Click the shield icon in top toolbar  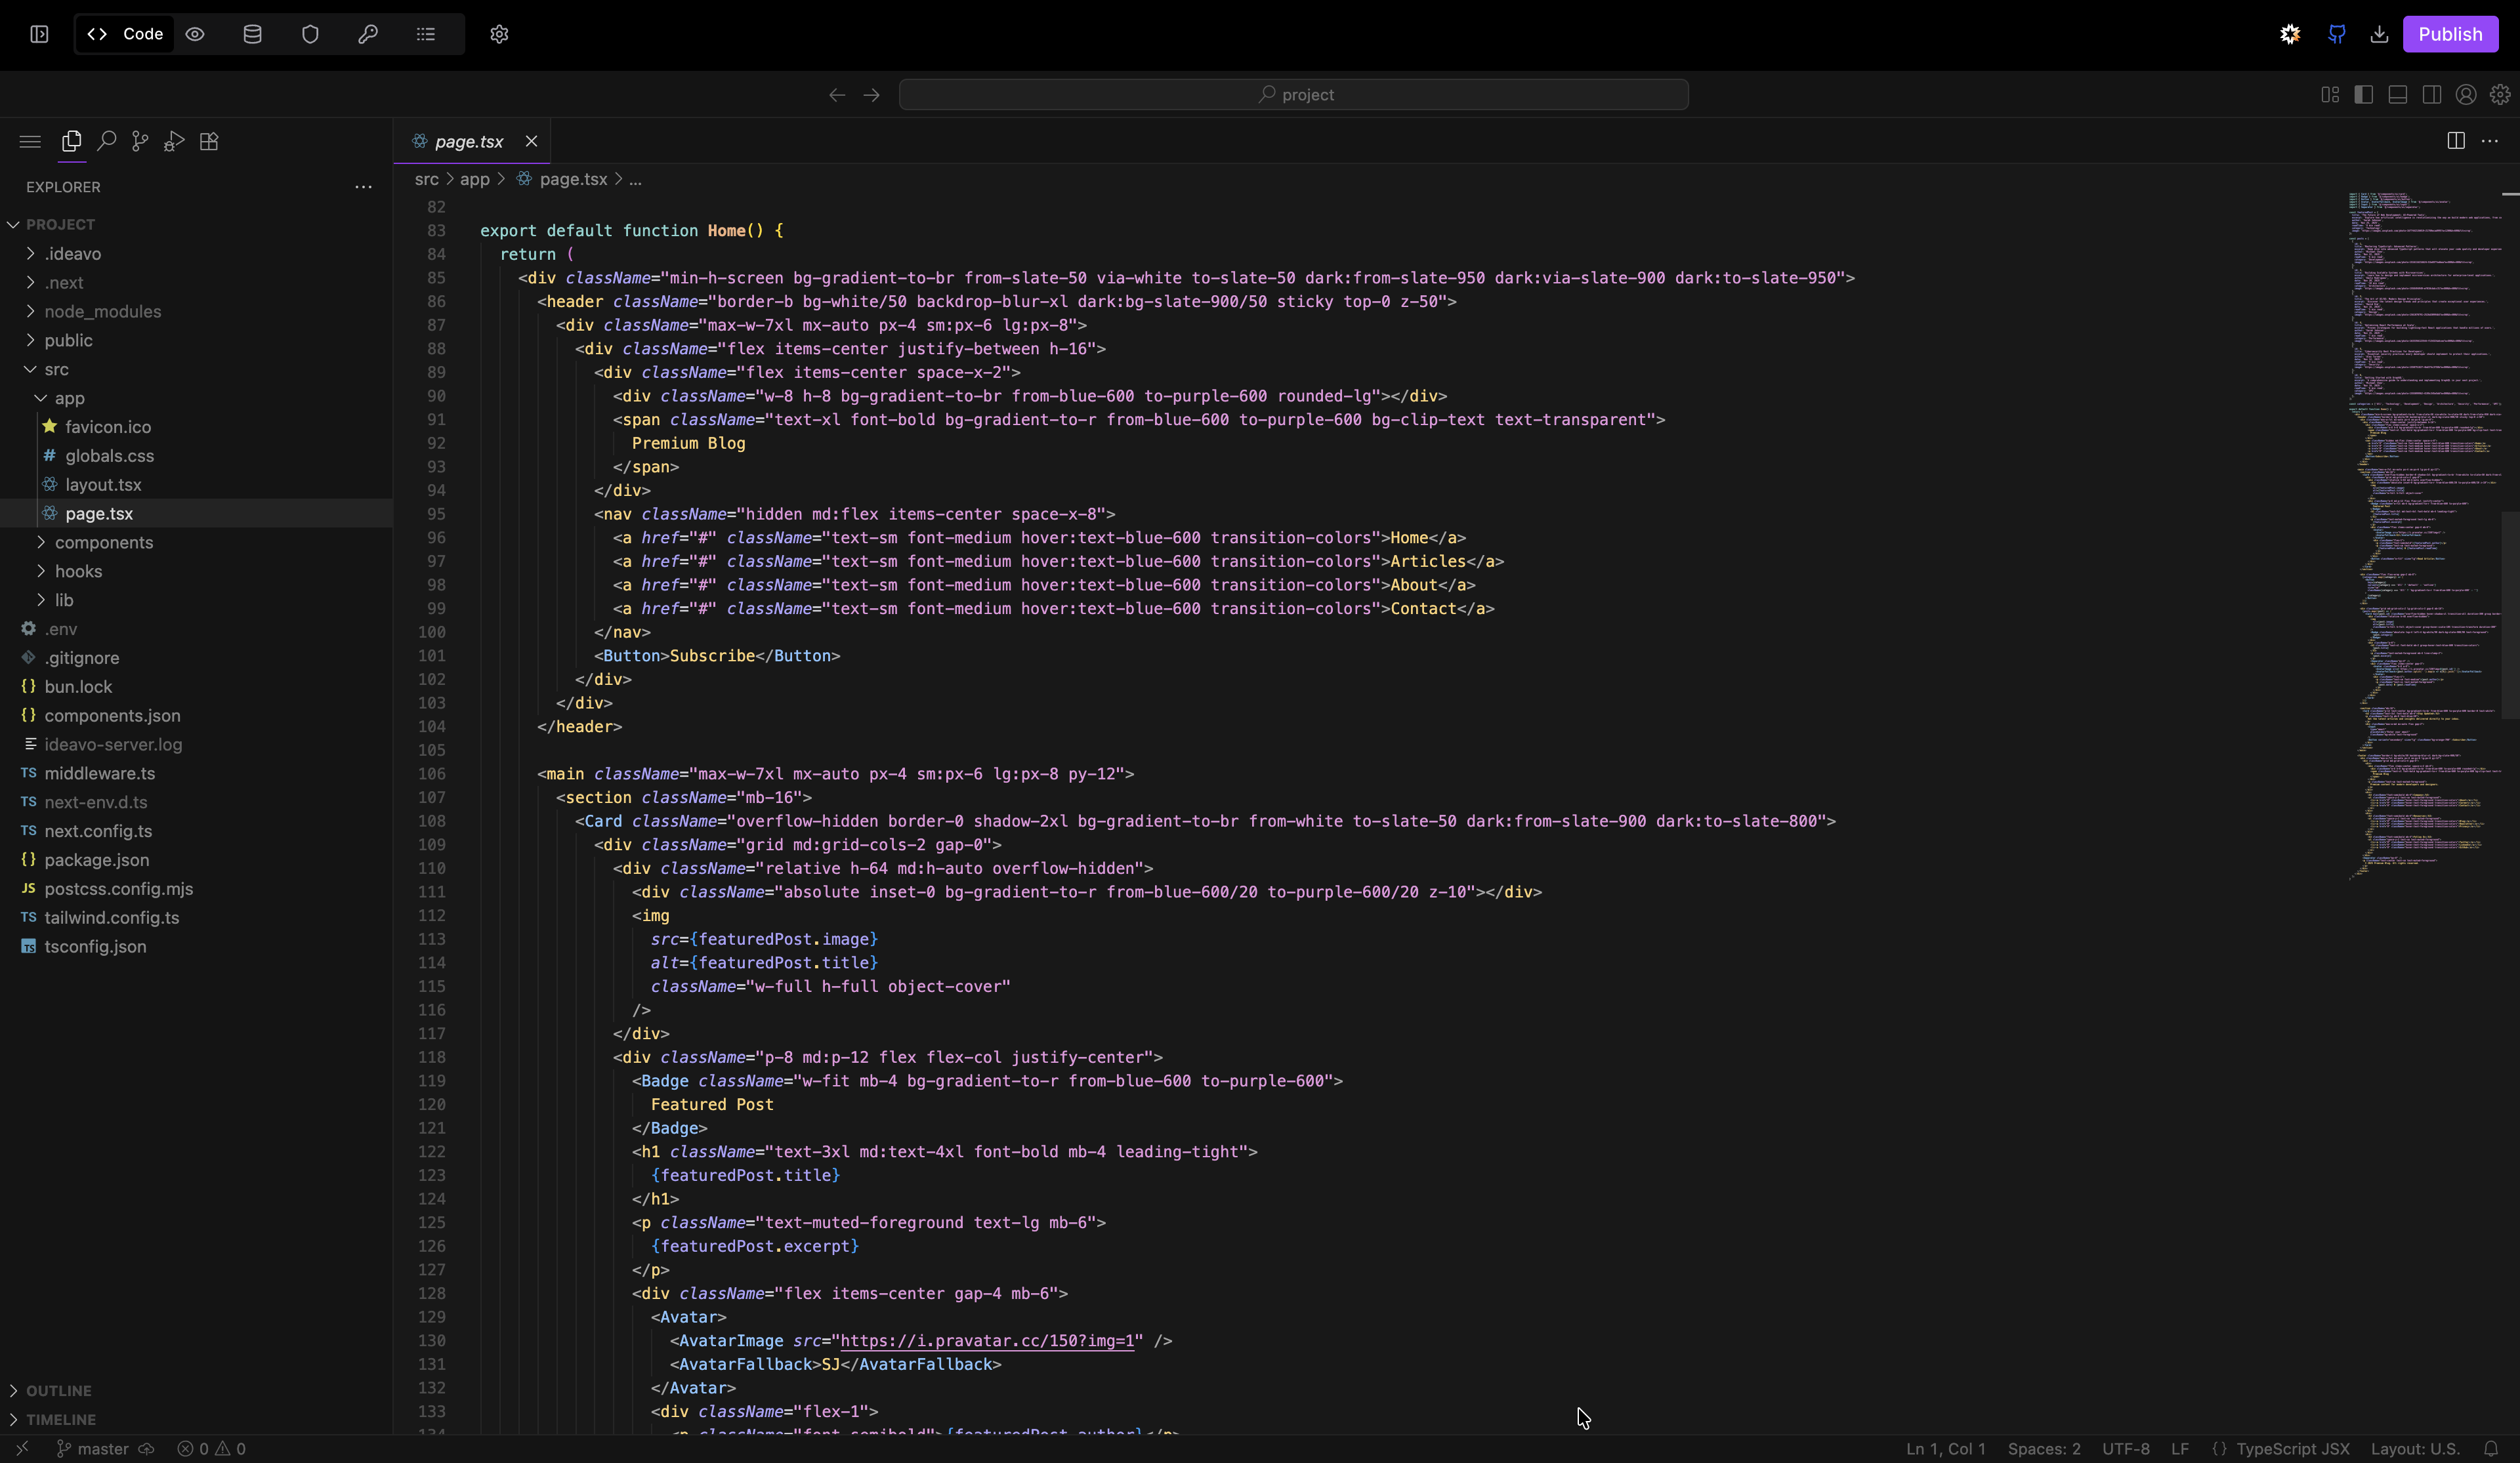point(310,34)
